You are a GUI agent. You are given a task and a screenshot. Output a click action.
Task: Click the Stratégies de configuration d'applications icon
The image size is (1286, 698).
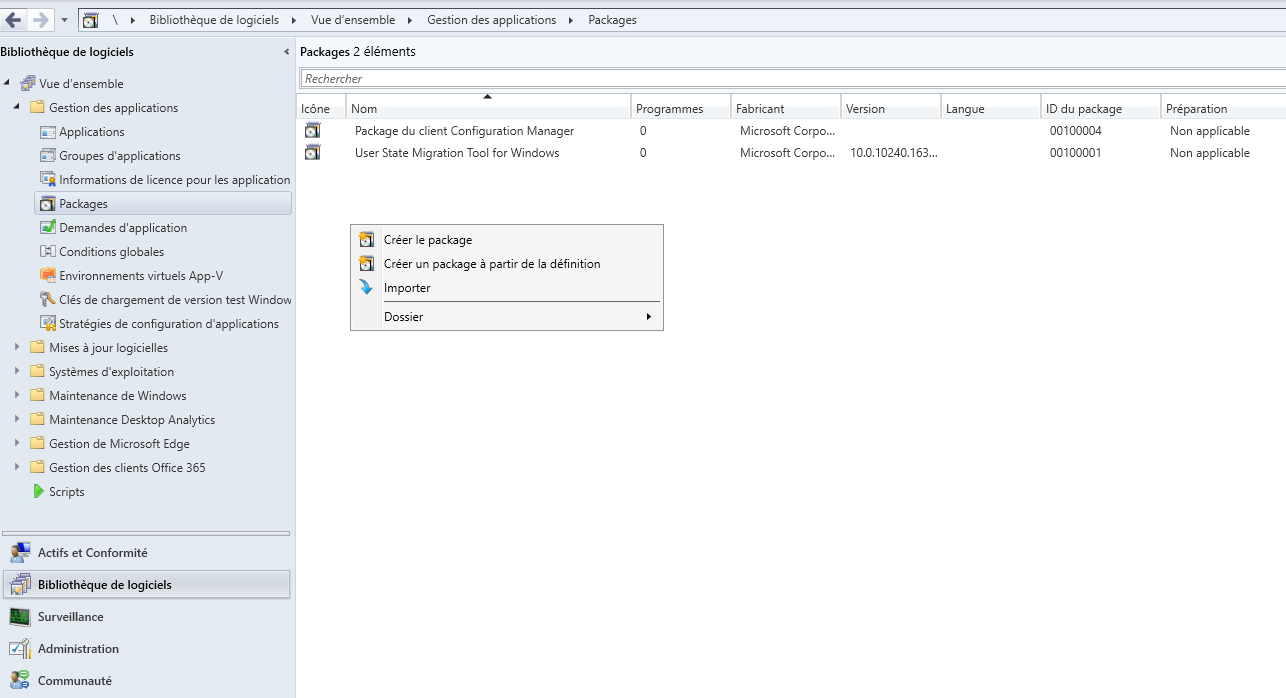click(48, 324)
